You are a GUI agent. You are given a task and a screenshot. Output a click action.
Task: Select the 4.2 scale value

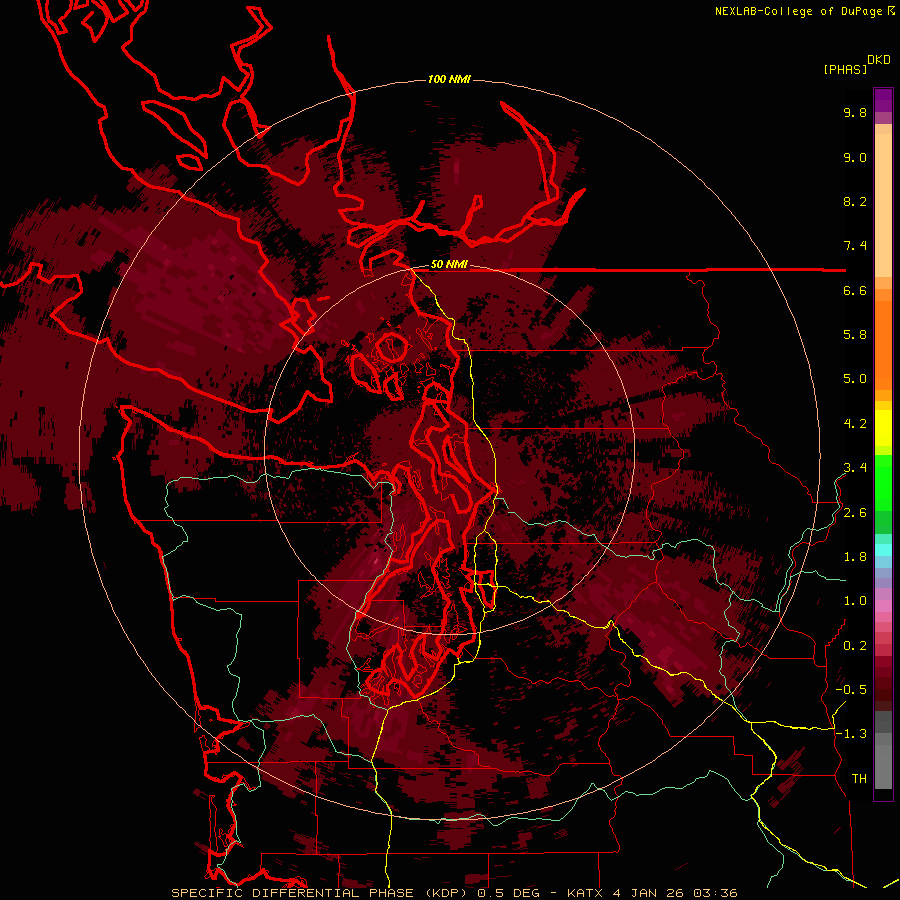[855, 424]
